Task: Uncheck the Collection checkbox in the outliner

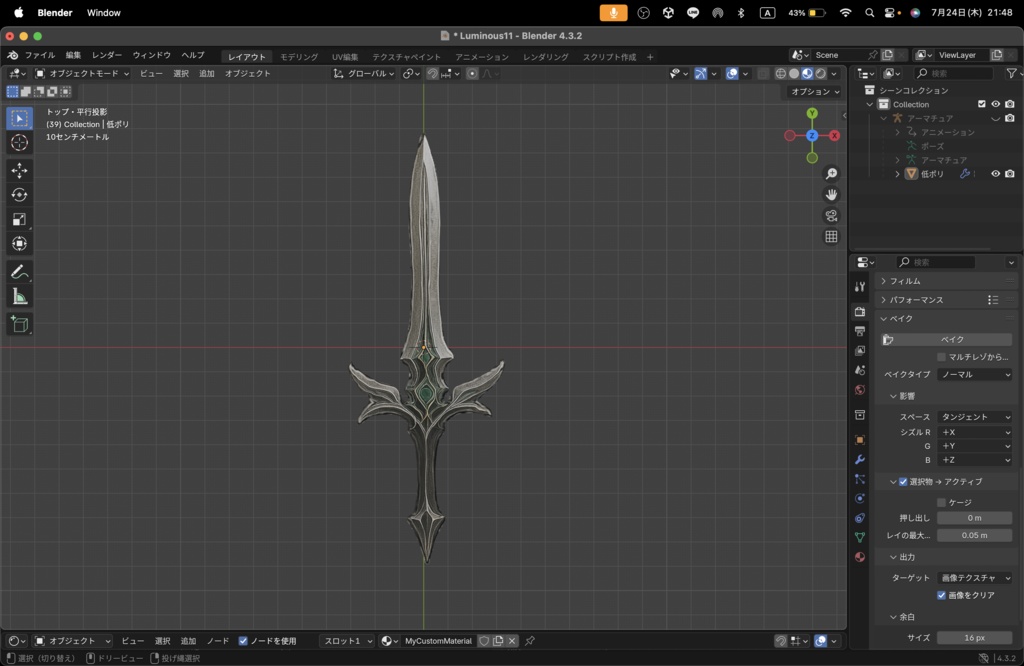Action: click(x=982, y=104)
